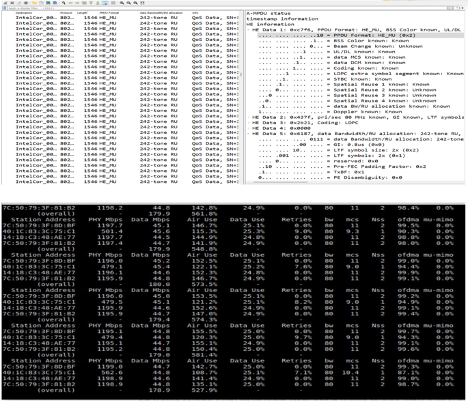The image size is (468, 402).
Task: Open the capture options gear icon
Action: [x=26, y=3]
